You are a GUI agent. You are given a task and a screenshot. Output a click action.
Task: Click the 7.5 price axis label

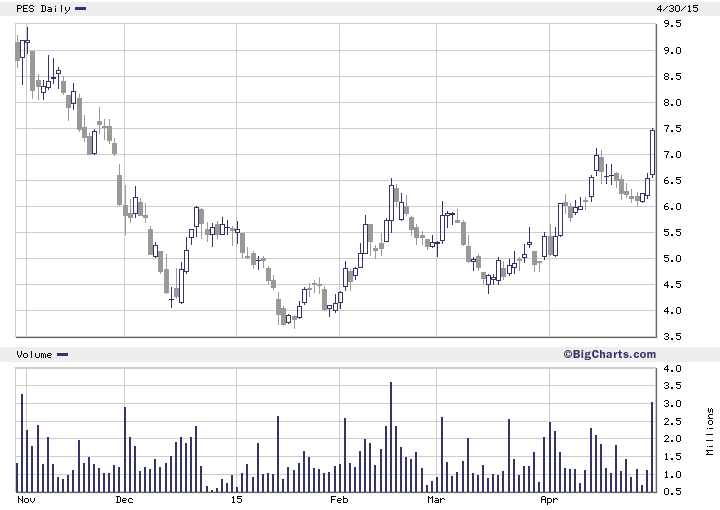[672, 129]
